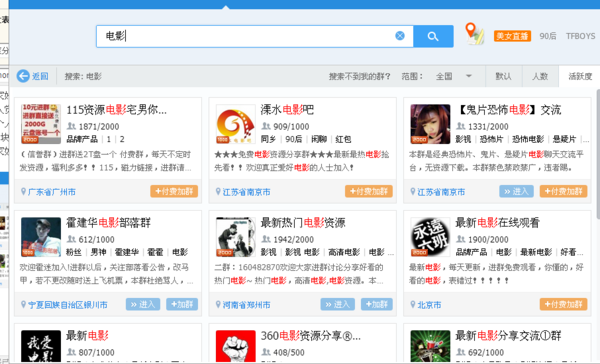Open the 115资源电影宅男你 group avatar
This screenshot has height=364, width=600.
point(41,124)
